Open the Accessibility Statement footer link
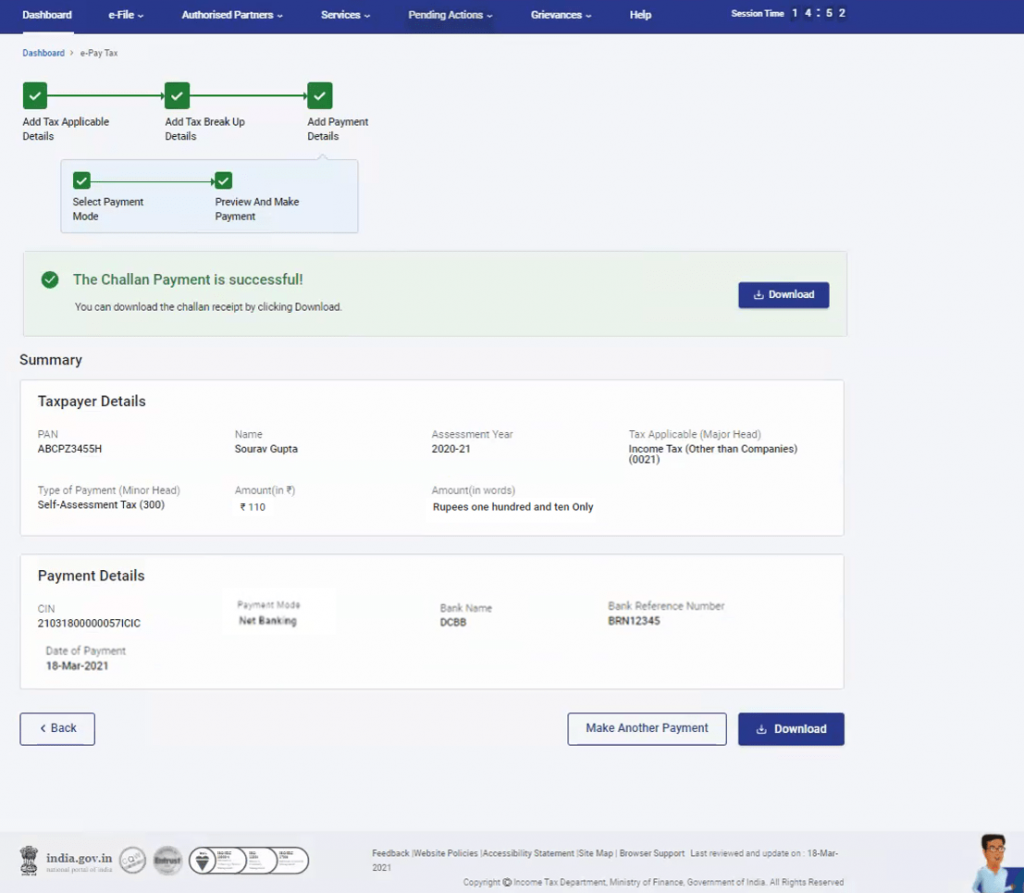The image size is (1024, 893). click(x=528, y=853)
